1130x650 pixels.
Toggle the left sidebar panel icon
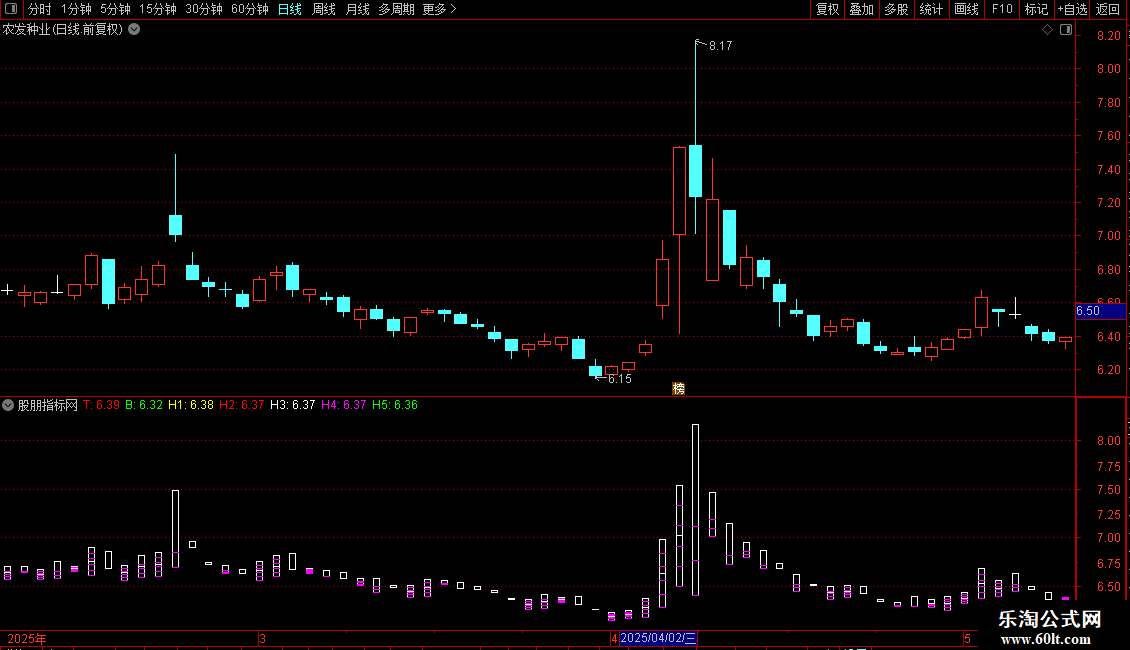coord(11,9)
